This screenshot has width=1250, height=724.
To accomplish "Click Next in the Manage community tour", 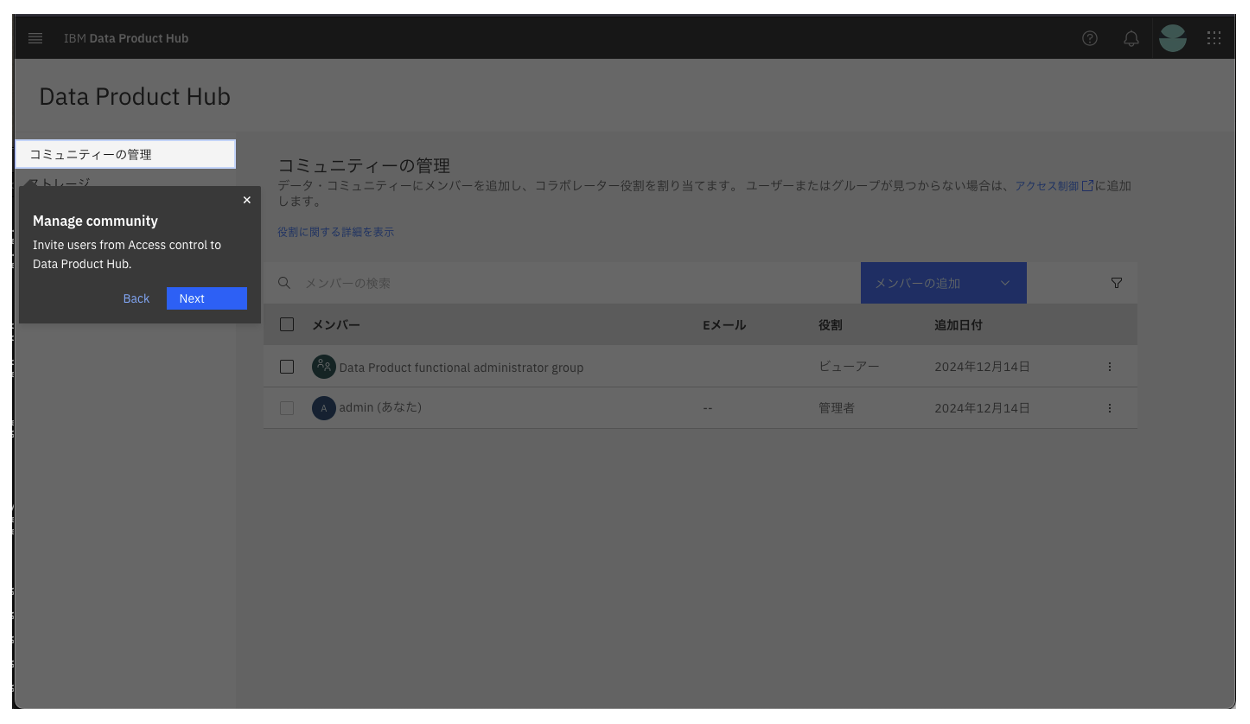I will [x=206, y=298].
